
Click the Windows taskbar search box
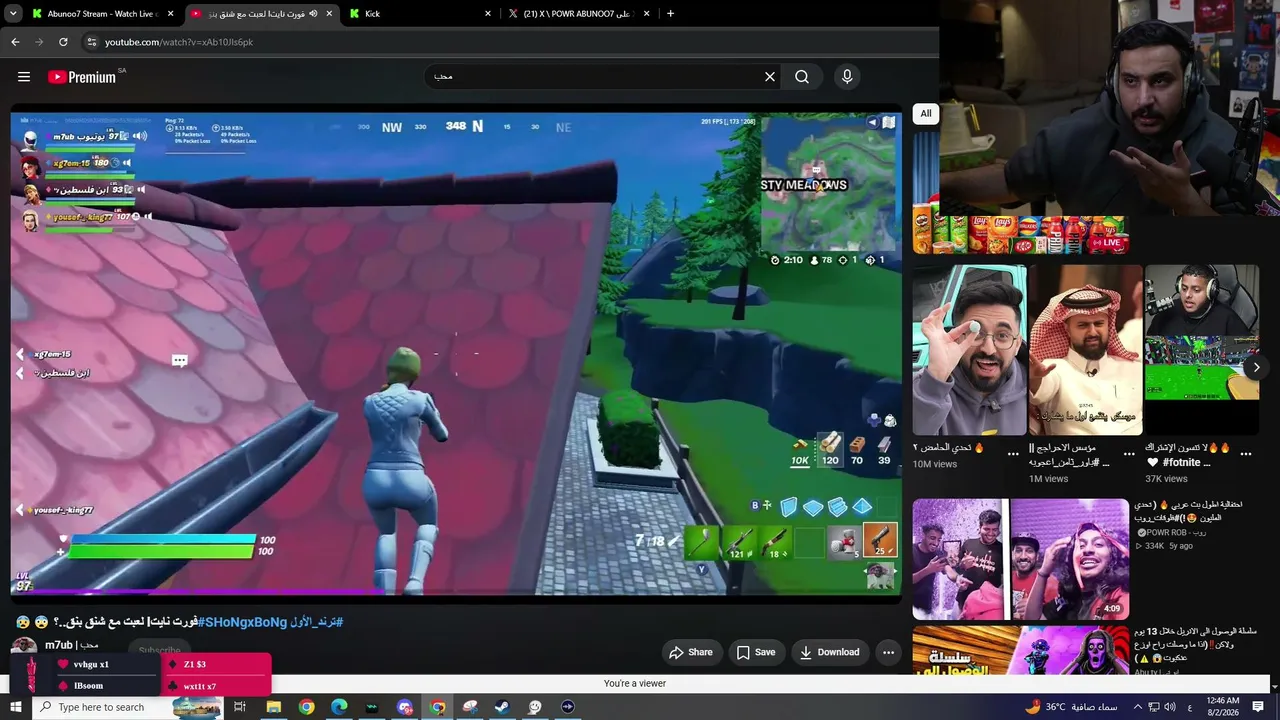(x=130, y=707)
